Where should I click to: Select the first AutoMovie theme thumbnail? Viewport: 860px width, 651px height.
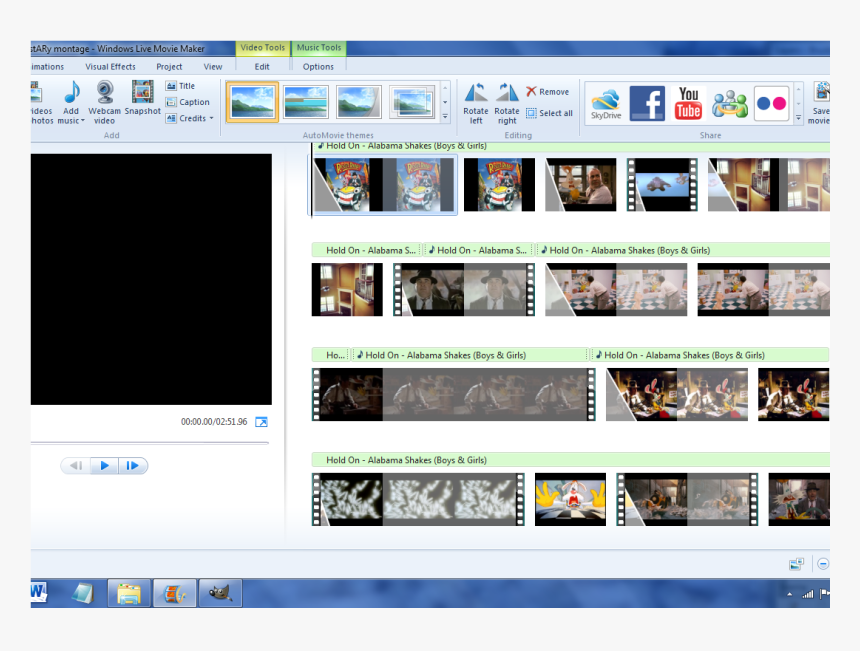[252, 102]
